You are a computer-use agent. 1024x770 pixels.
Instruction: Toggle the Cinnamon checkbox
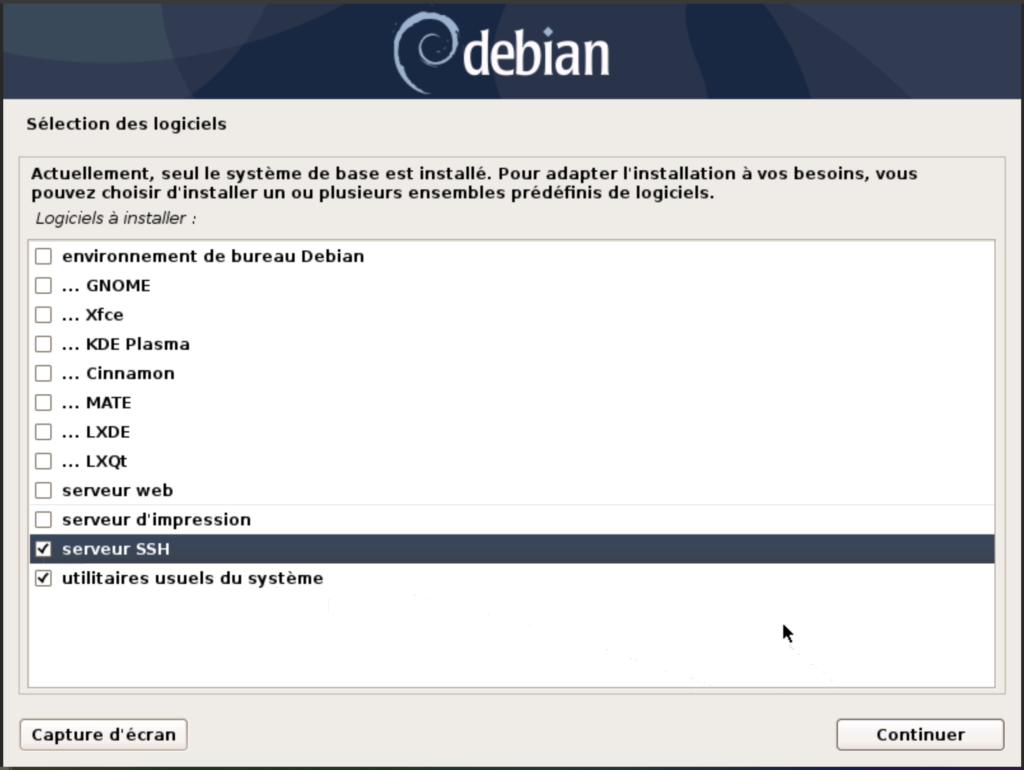tap(43, 374)
